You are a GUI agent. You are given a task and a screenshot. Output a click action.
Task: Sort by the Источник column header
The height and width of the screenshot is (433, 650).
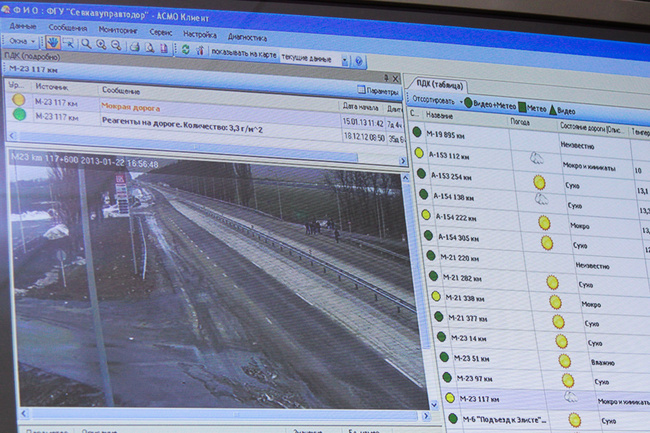pyautogui.click(x=52, y=87)
